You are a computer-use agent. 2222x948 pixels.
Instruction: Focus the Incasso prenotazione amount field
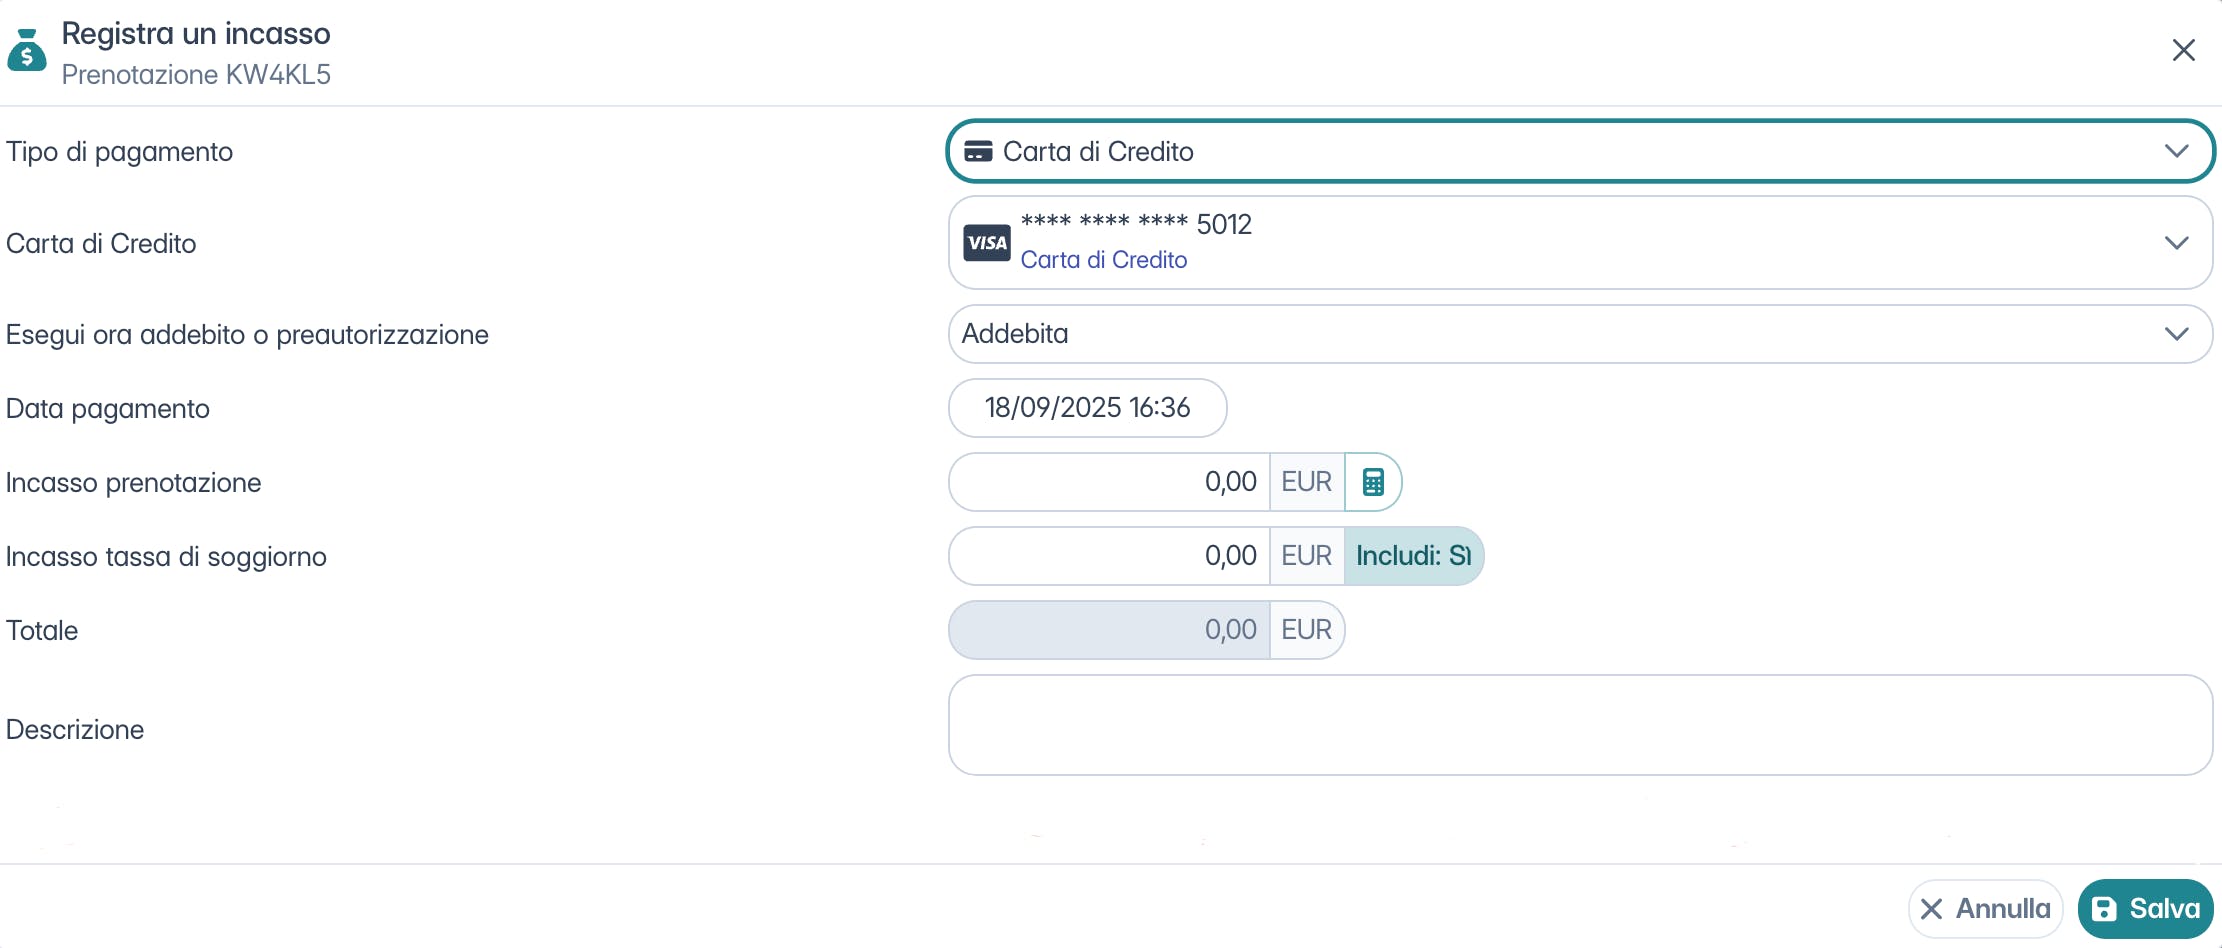click(1110, 482)
